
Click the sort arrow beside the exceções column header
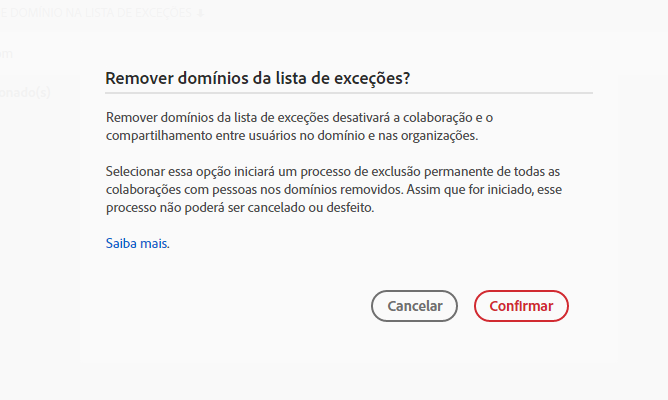pyautogui.click(x=200, y=12)
